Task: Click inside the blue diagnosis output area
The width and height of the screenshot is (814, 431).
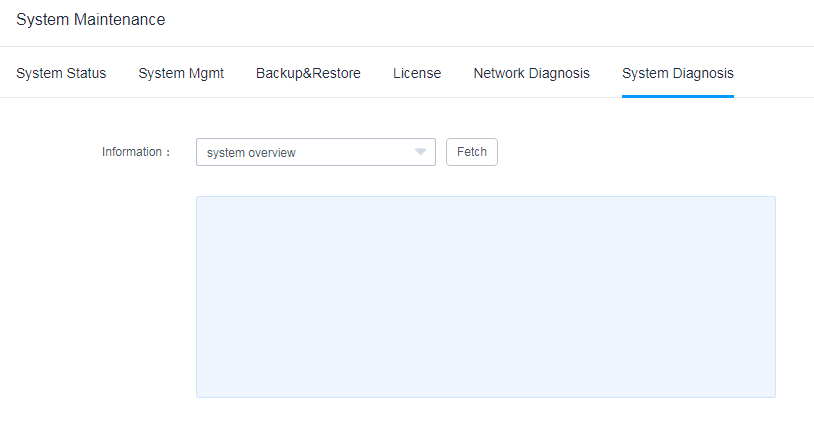Action: (486, 297)
